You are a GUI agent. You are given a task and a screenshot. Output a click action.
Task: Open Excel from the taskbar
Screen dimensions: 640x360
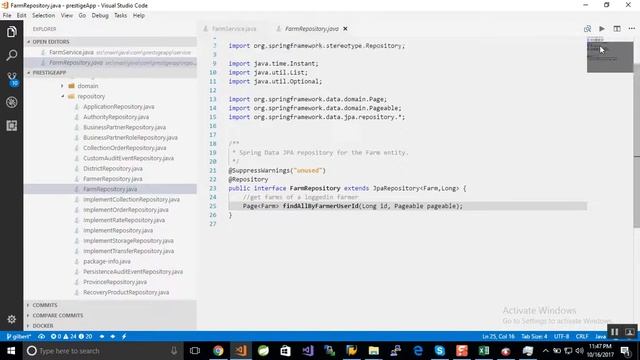coord(484,351)
